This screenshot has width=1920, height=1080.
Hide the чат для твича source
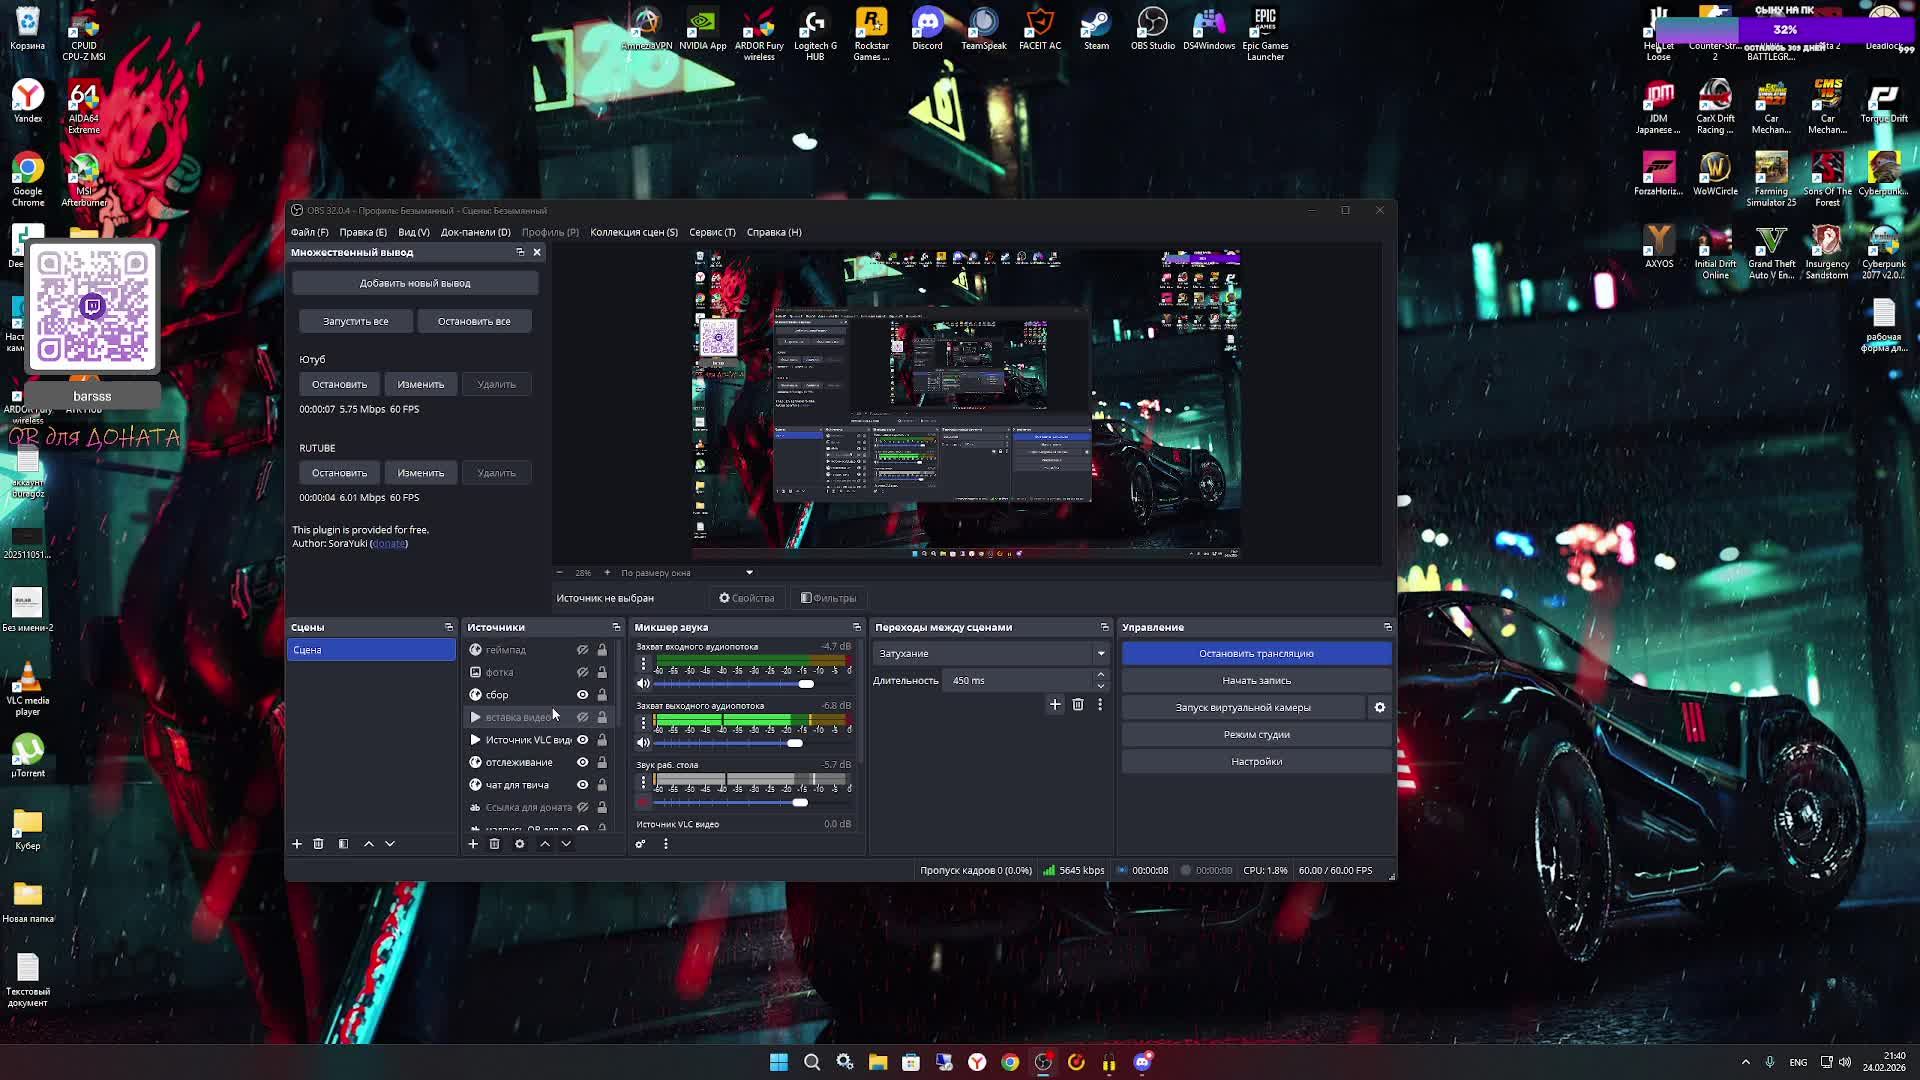(582, 785)
